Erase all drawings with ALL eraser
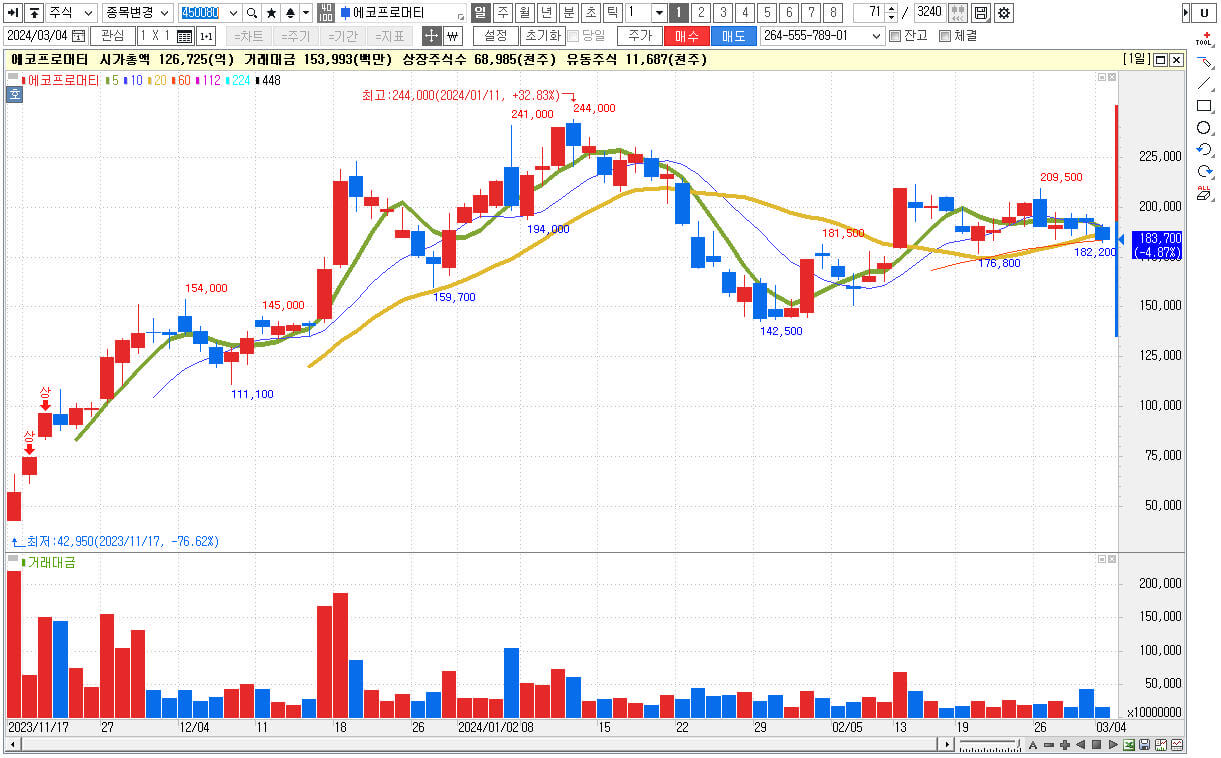This screenshot has width=1221, height=758. click(x=1204, y=193)
